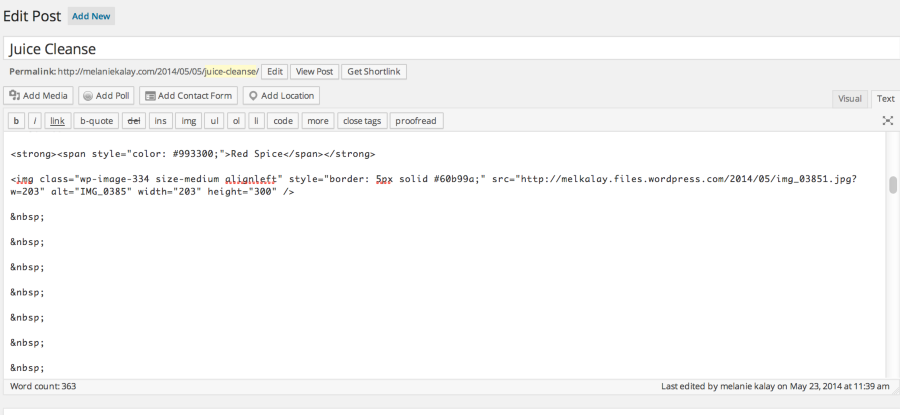Viewport: 900px width, 415px height.
Task: Click the code quicktag button
Action: click(283, 121)
